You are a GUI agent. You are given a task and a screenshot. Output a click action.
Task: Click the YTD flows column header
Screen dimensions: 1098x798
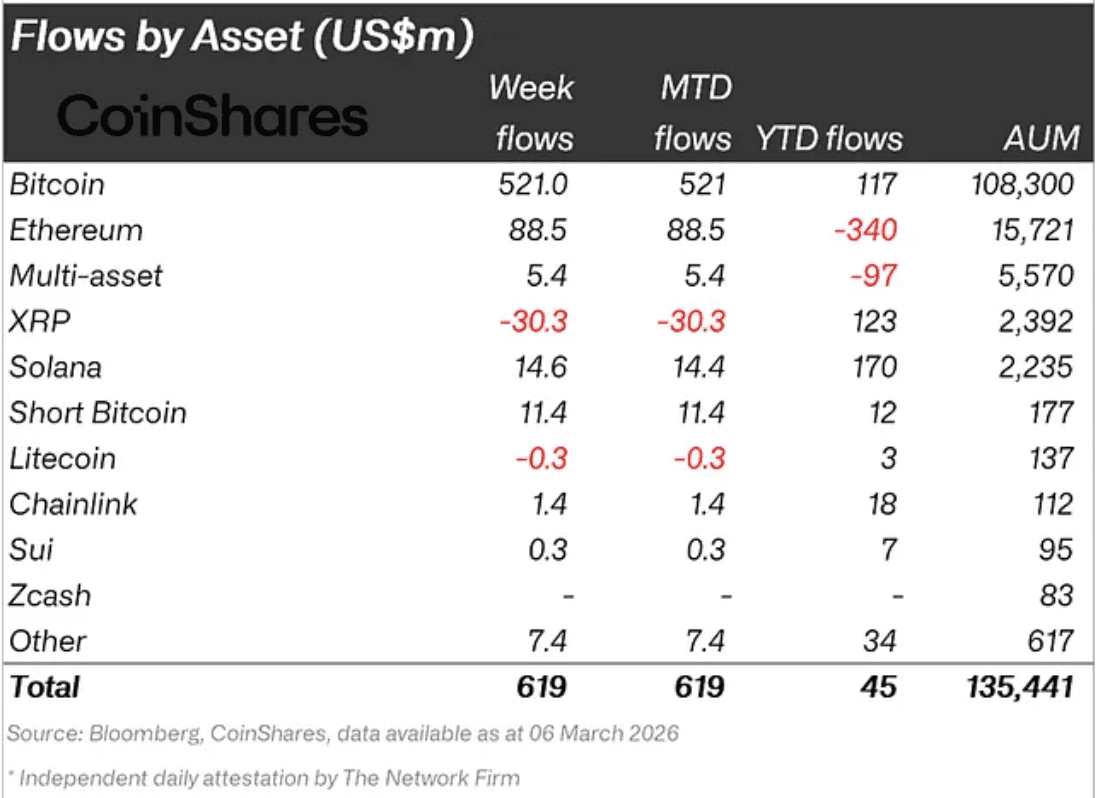click(x=829, y=138)
